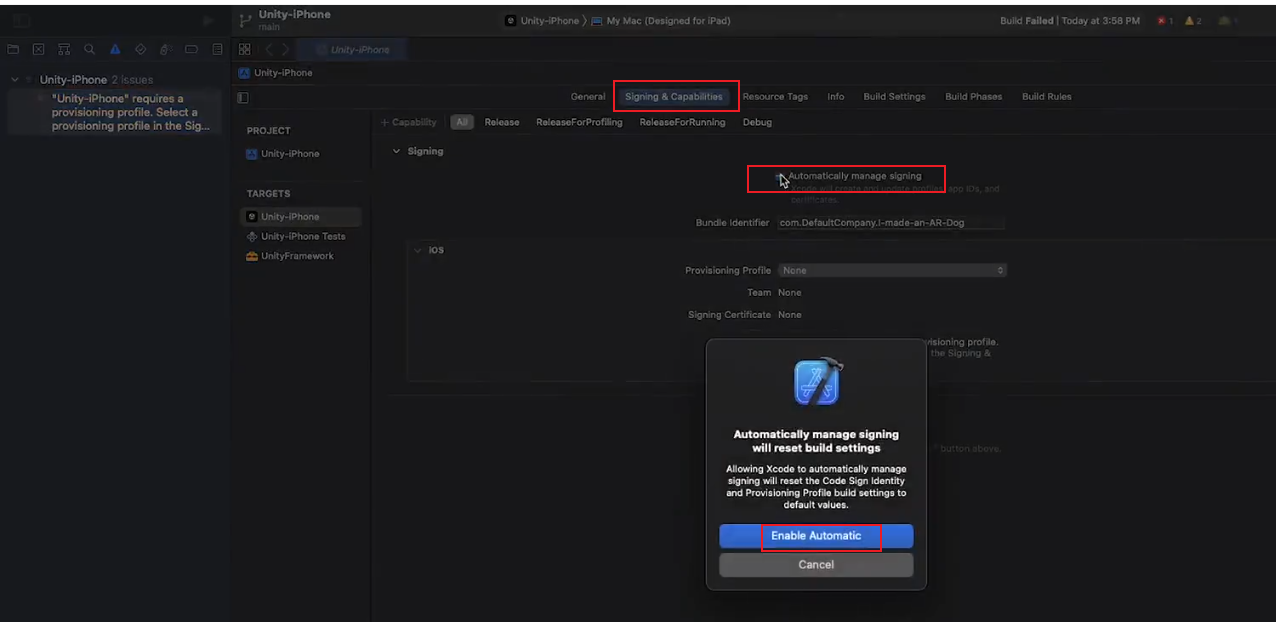This screenshot has height=622, width=1276.
Task: Tick Automatically manage signing checkbox
Action: (781, 176)
